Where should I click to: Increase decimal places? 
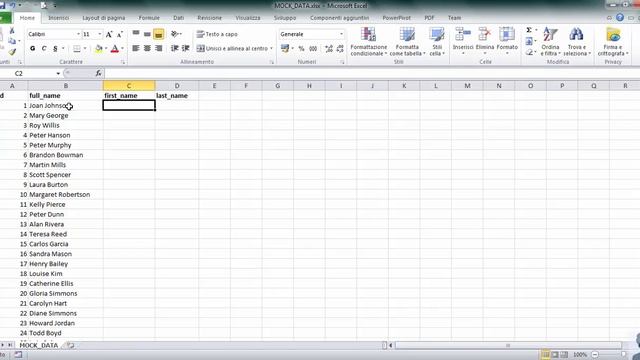tap(329, 49)
